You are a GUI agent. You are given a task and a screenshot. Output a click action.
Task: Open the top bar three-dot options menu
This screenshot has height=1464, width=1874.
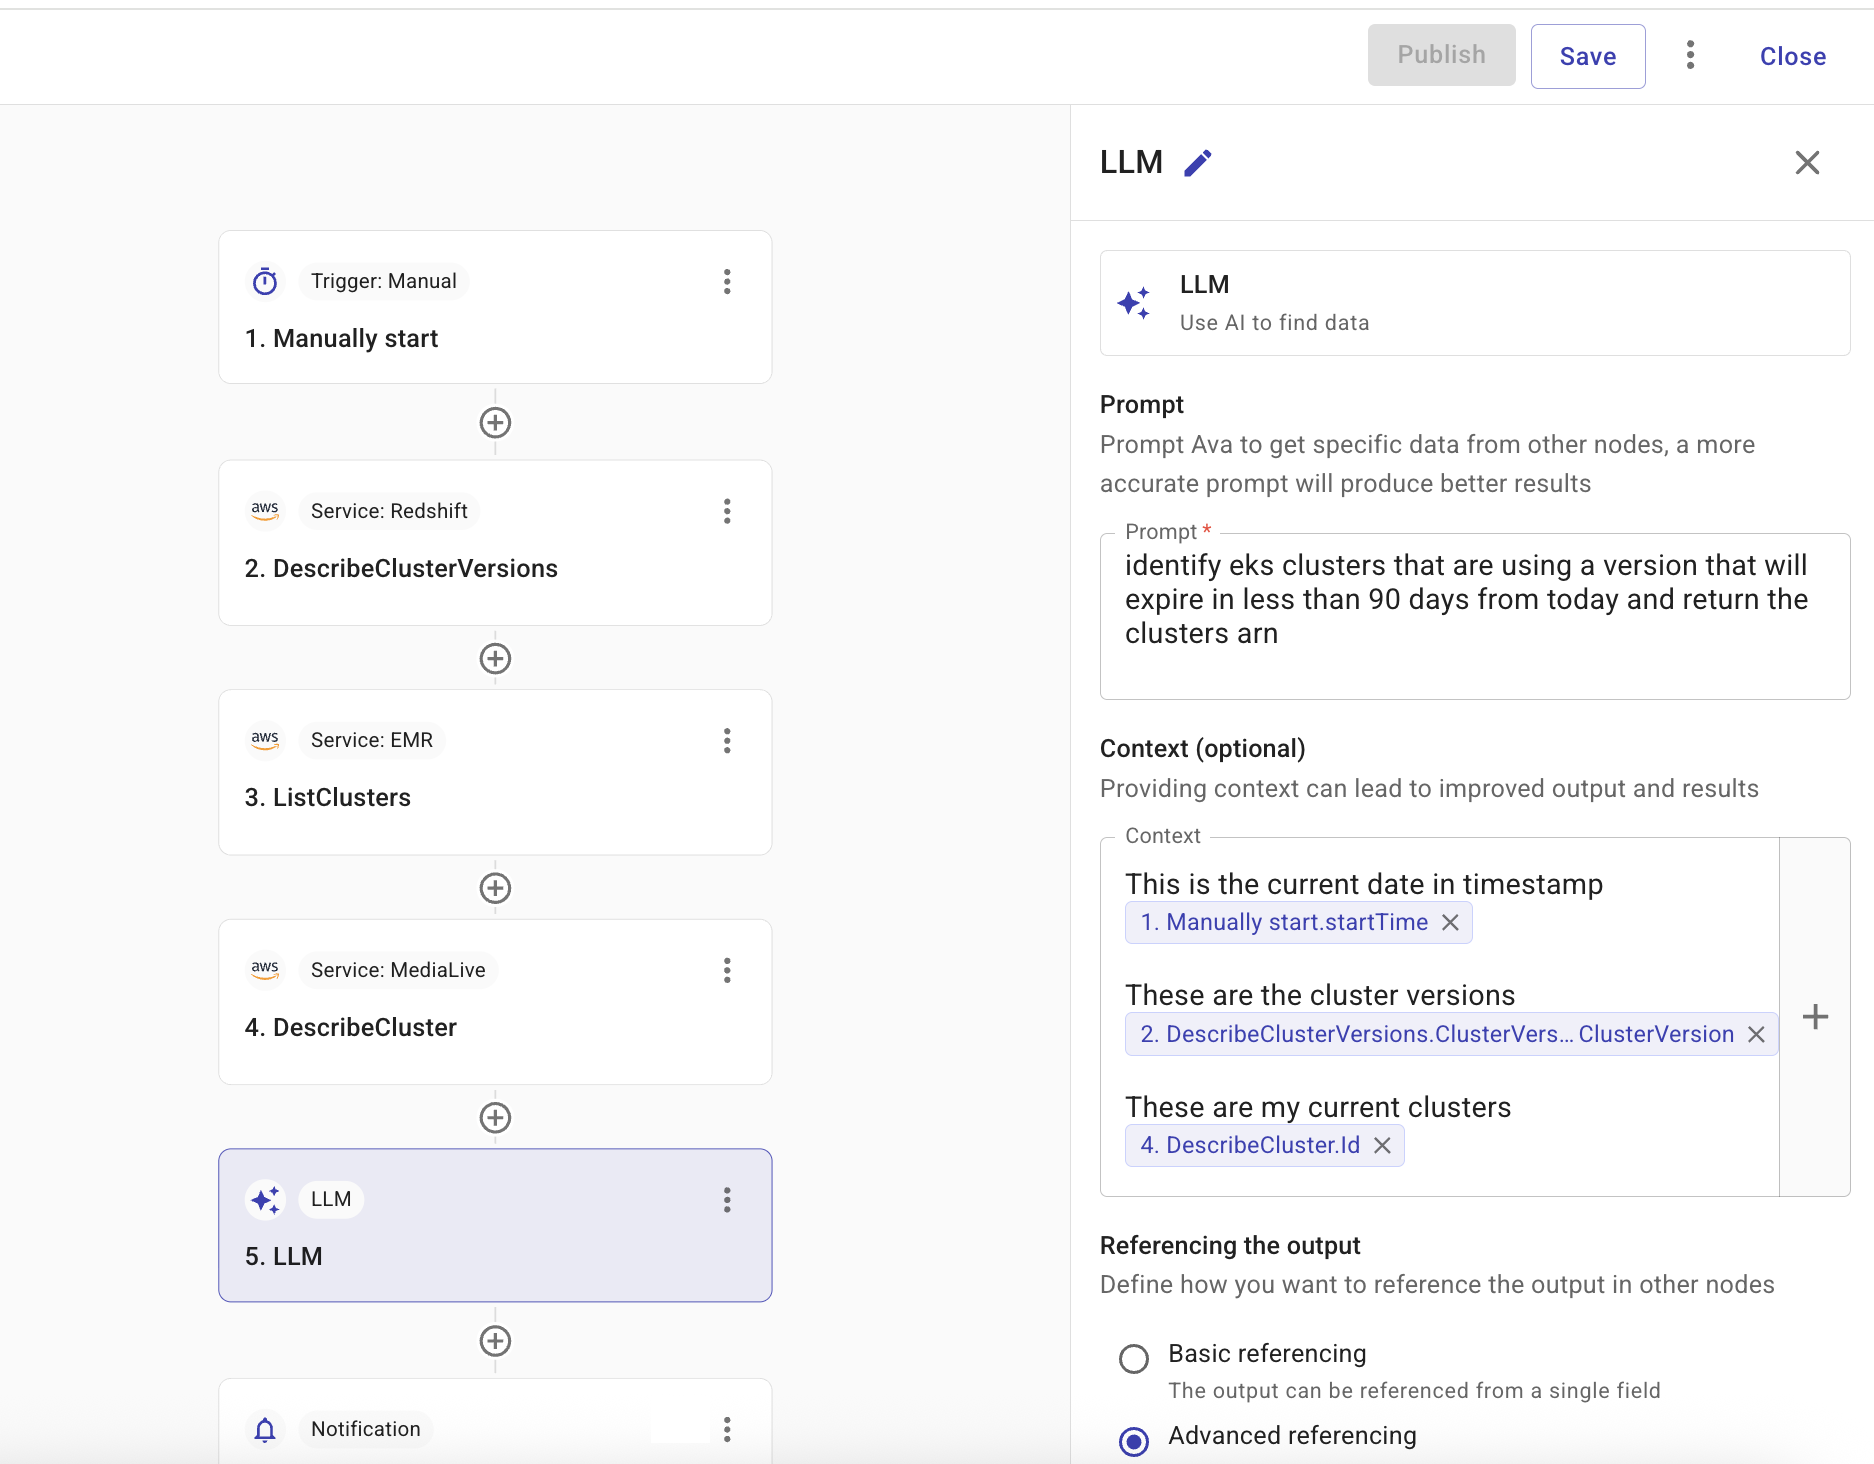click(1690, 56)
